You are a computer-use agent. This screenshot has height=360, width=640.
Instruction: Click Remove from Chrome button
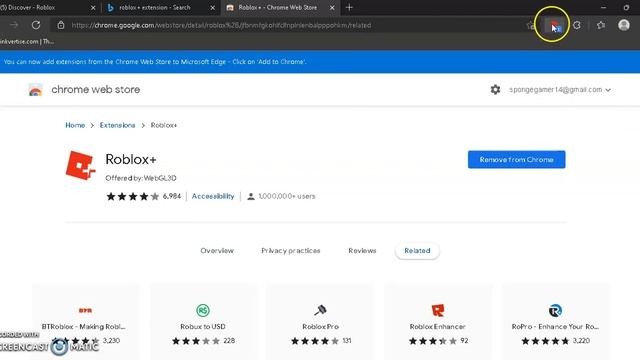[516, 160]
